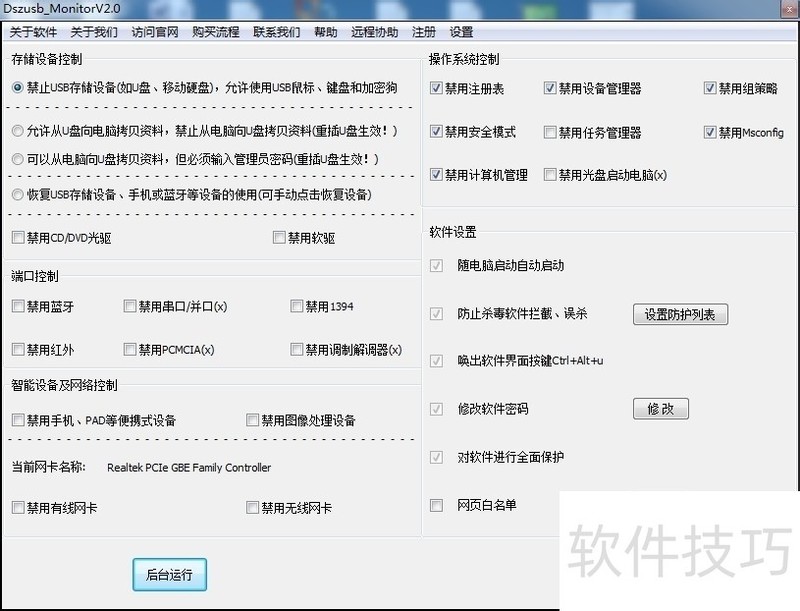800x611 pixels.
Task: Uncheck 禁用注册表 checkbox
Action: [x=436, y=89]
